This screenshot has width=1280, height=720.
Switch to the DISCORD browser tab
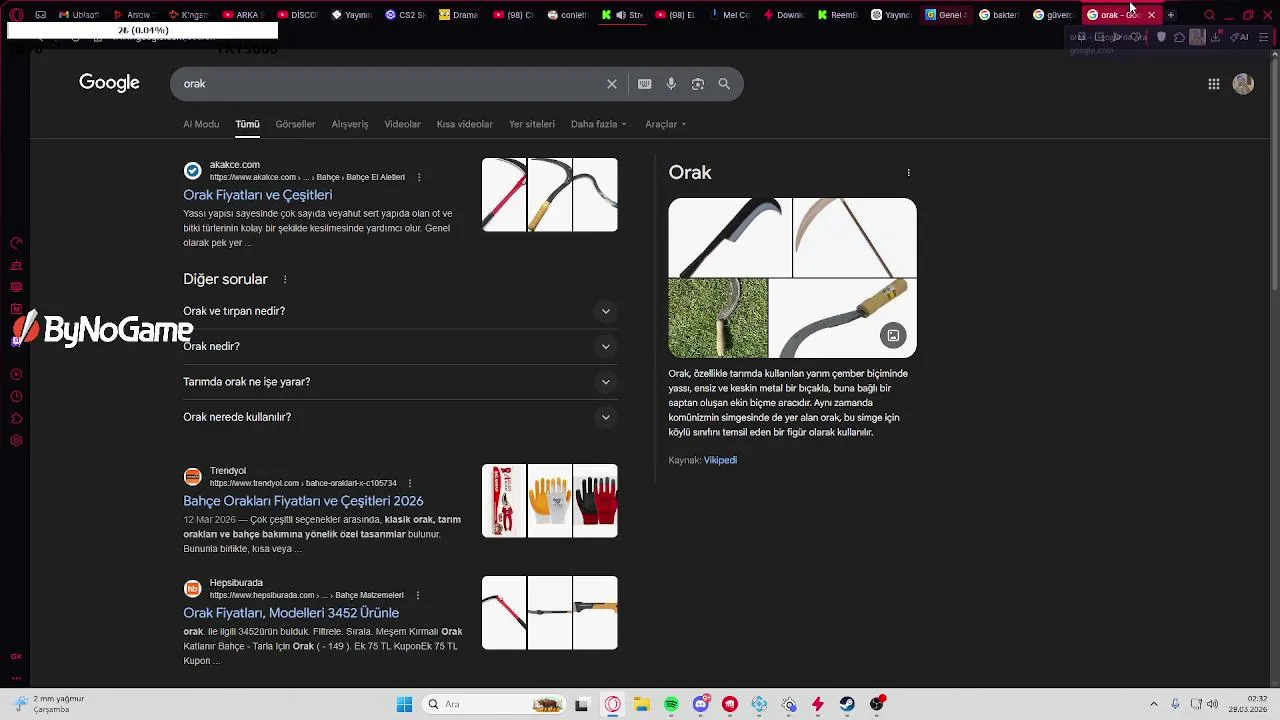click(x=298, y=15)
